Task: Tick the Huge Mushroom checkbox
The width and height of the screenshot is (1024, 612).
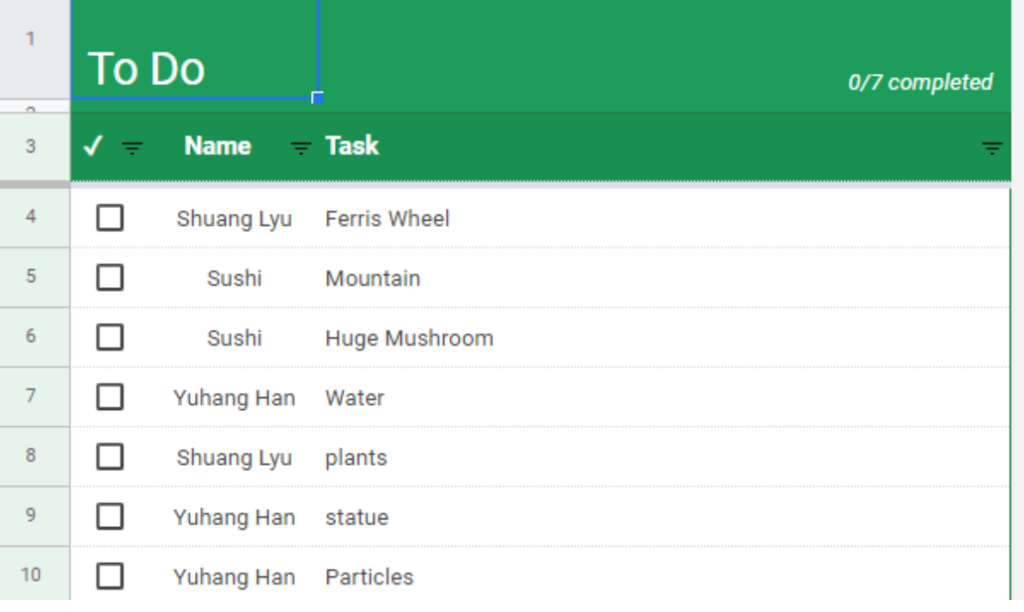Action: click(x=110, y=338)
